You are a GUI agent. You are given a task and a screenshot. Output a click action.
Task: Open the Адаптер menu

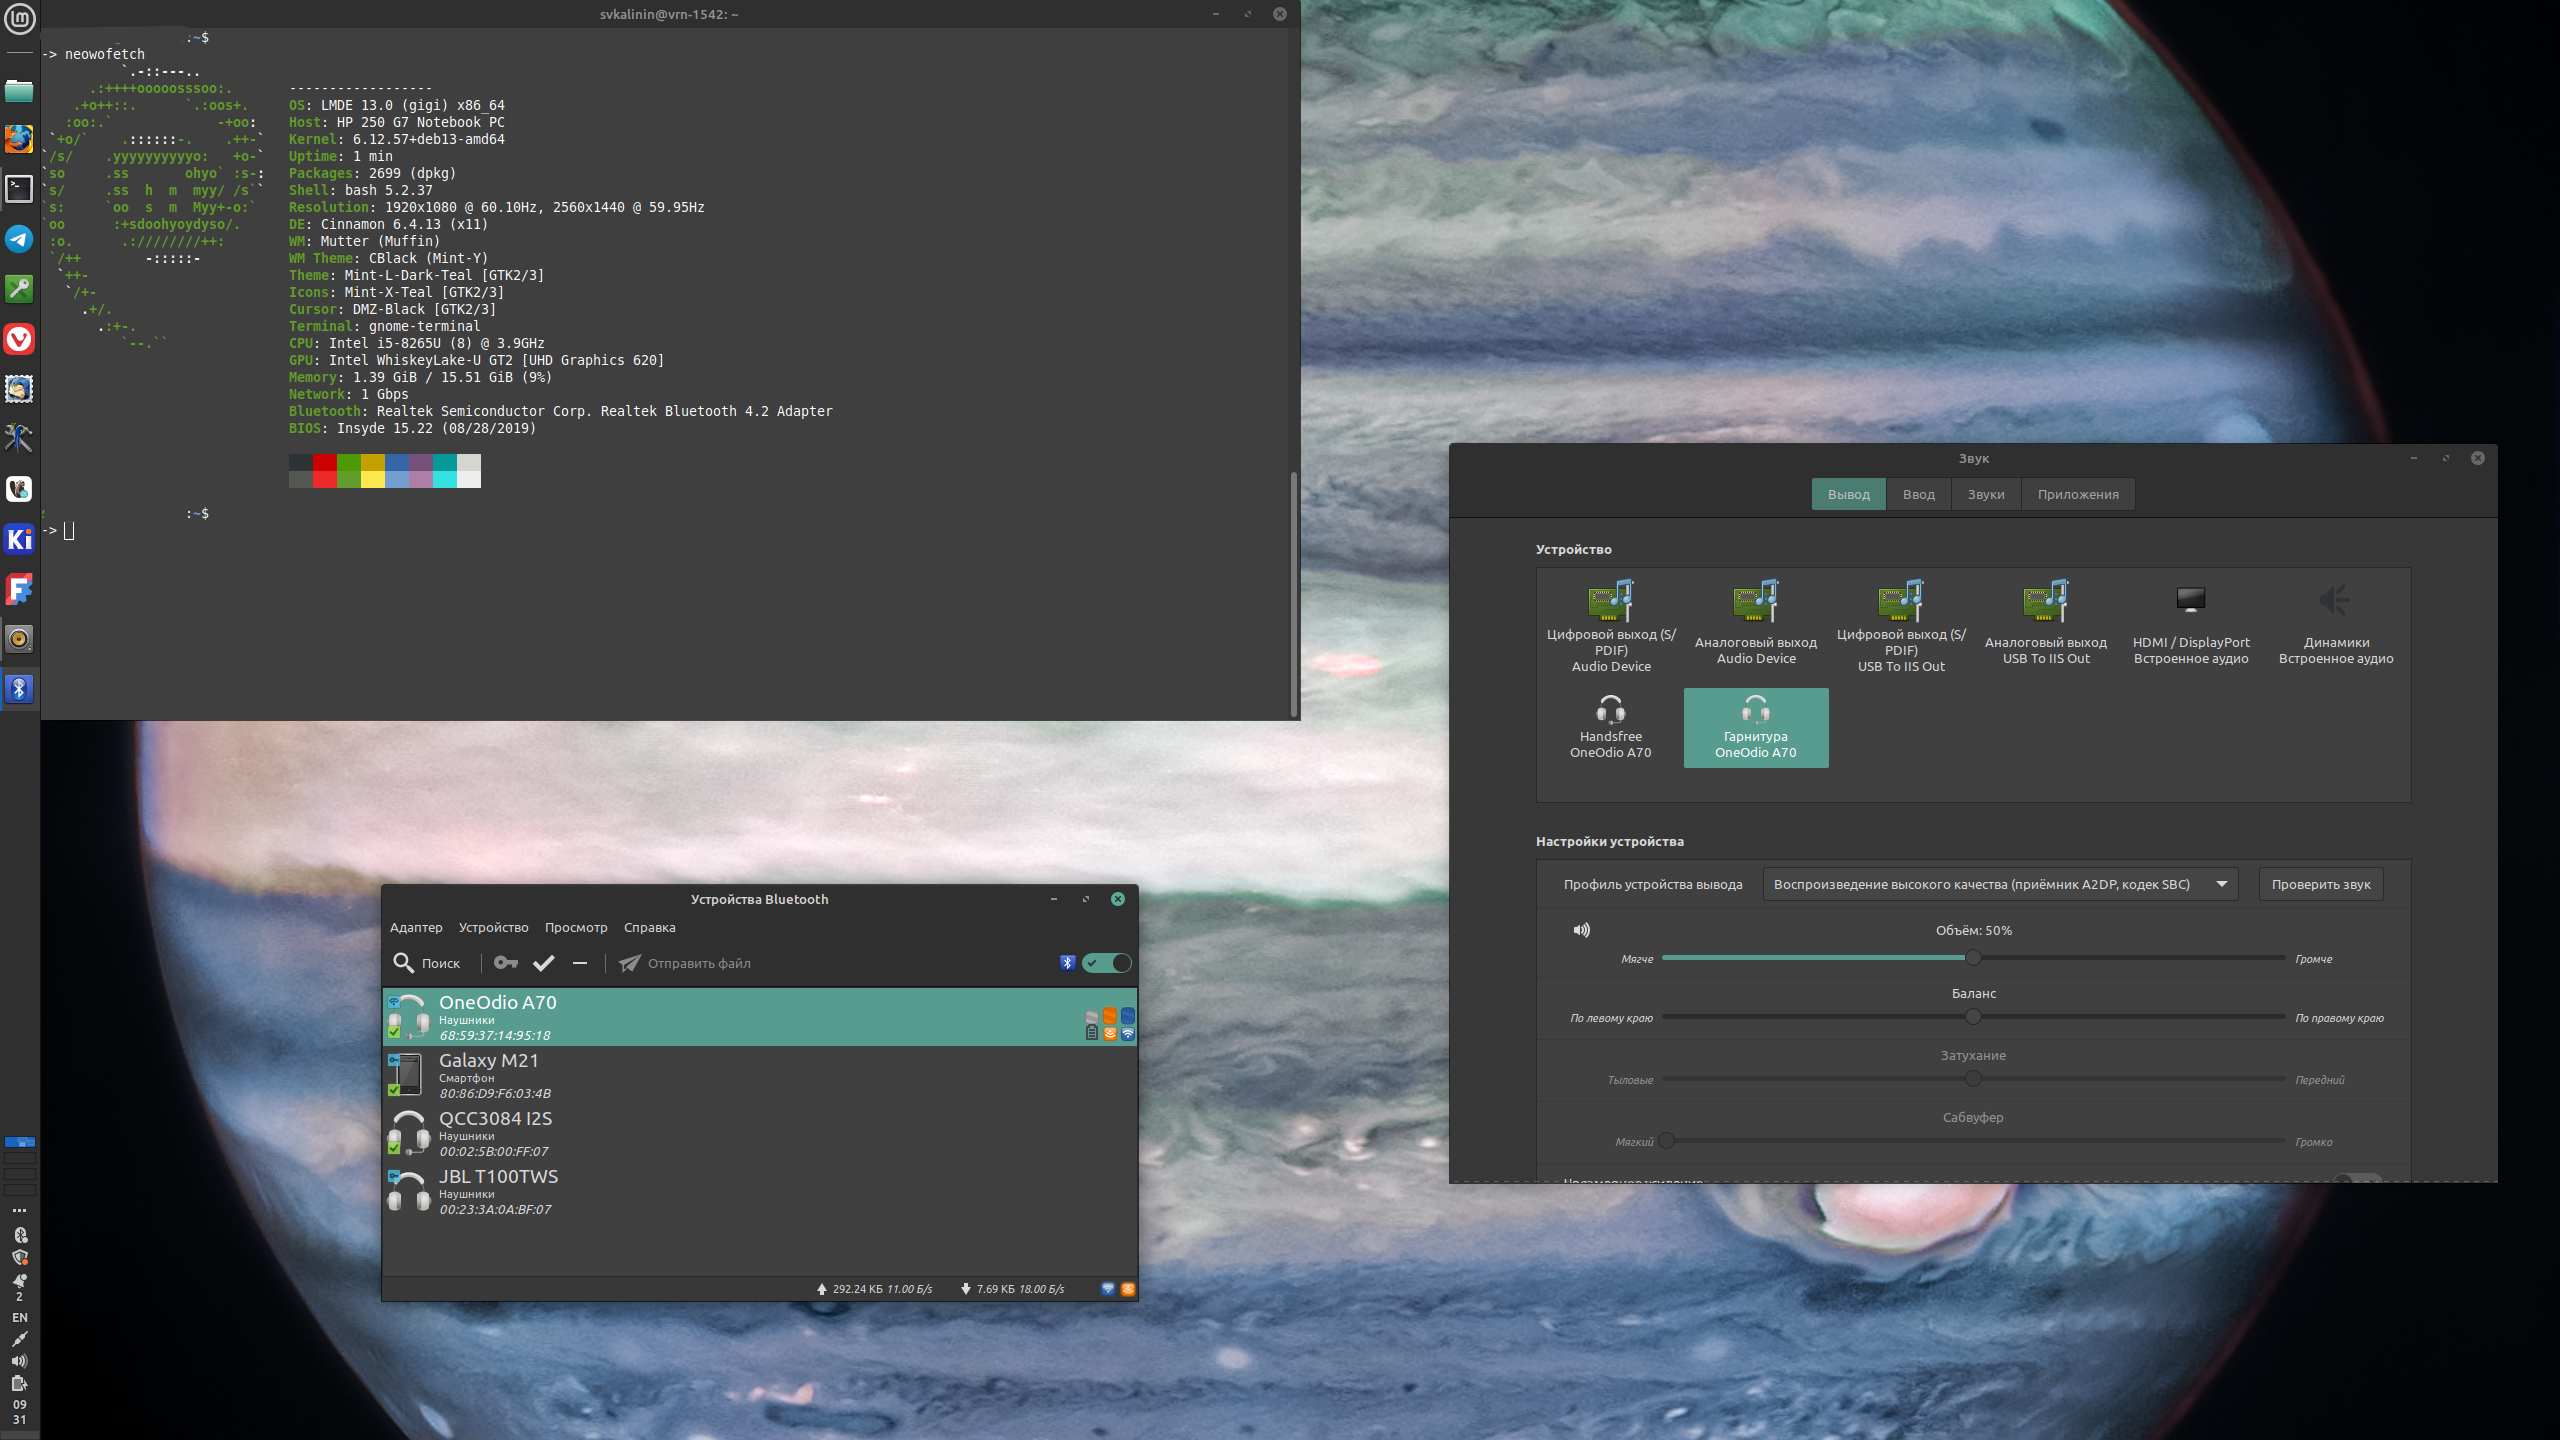point(416,927)
